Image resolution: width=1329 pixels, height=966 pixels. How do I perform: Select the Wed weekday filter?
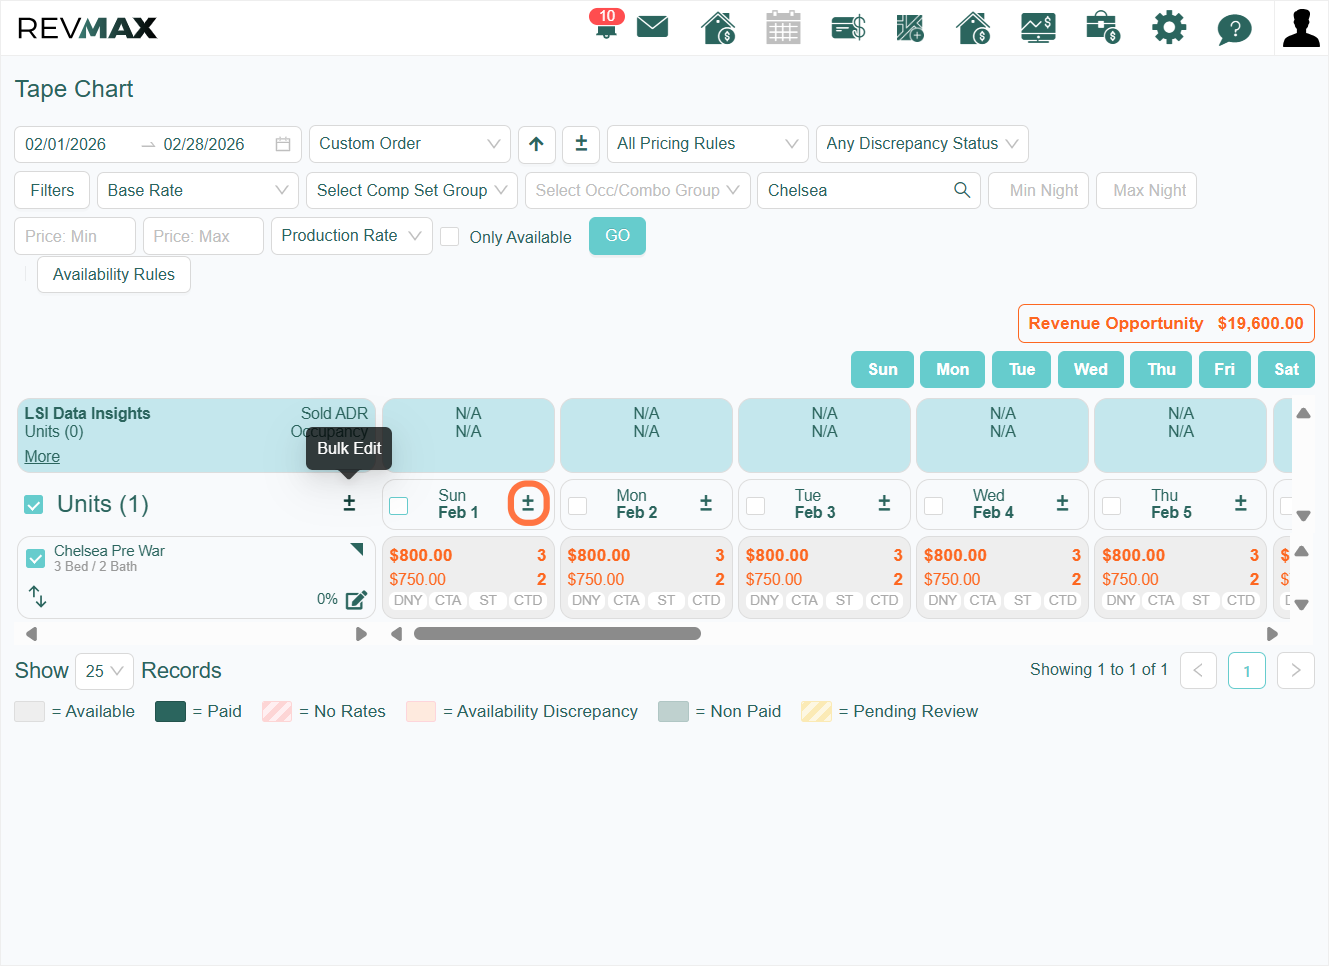pyautogui.click(x=1091, y=369)
